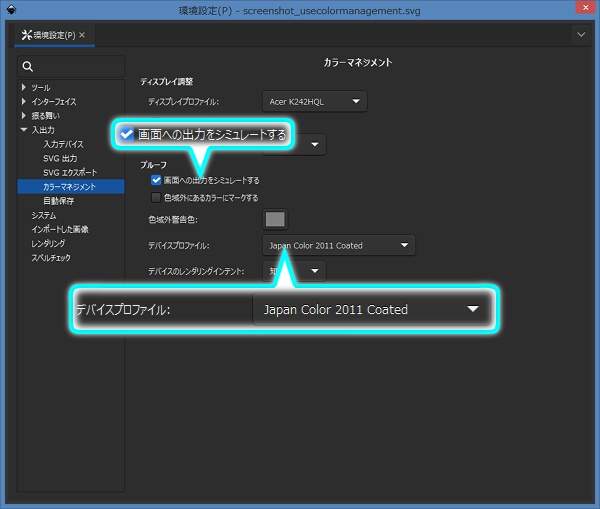This screenshot has width=600, height=509.
Task: Open インポートした画像 preferences page
Action: 60,229
